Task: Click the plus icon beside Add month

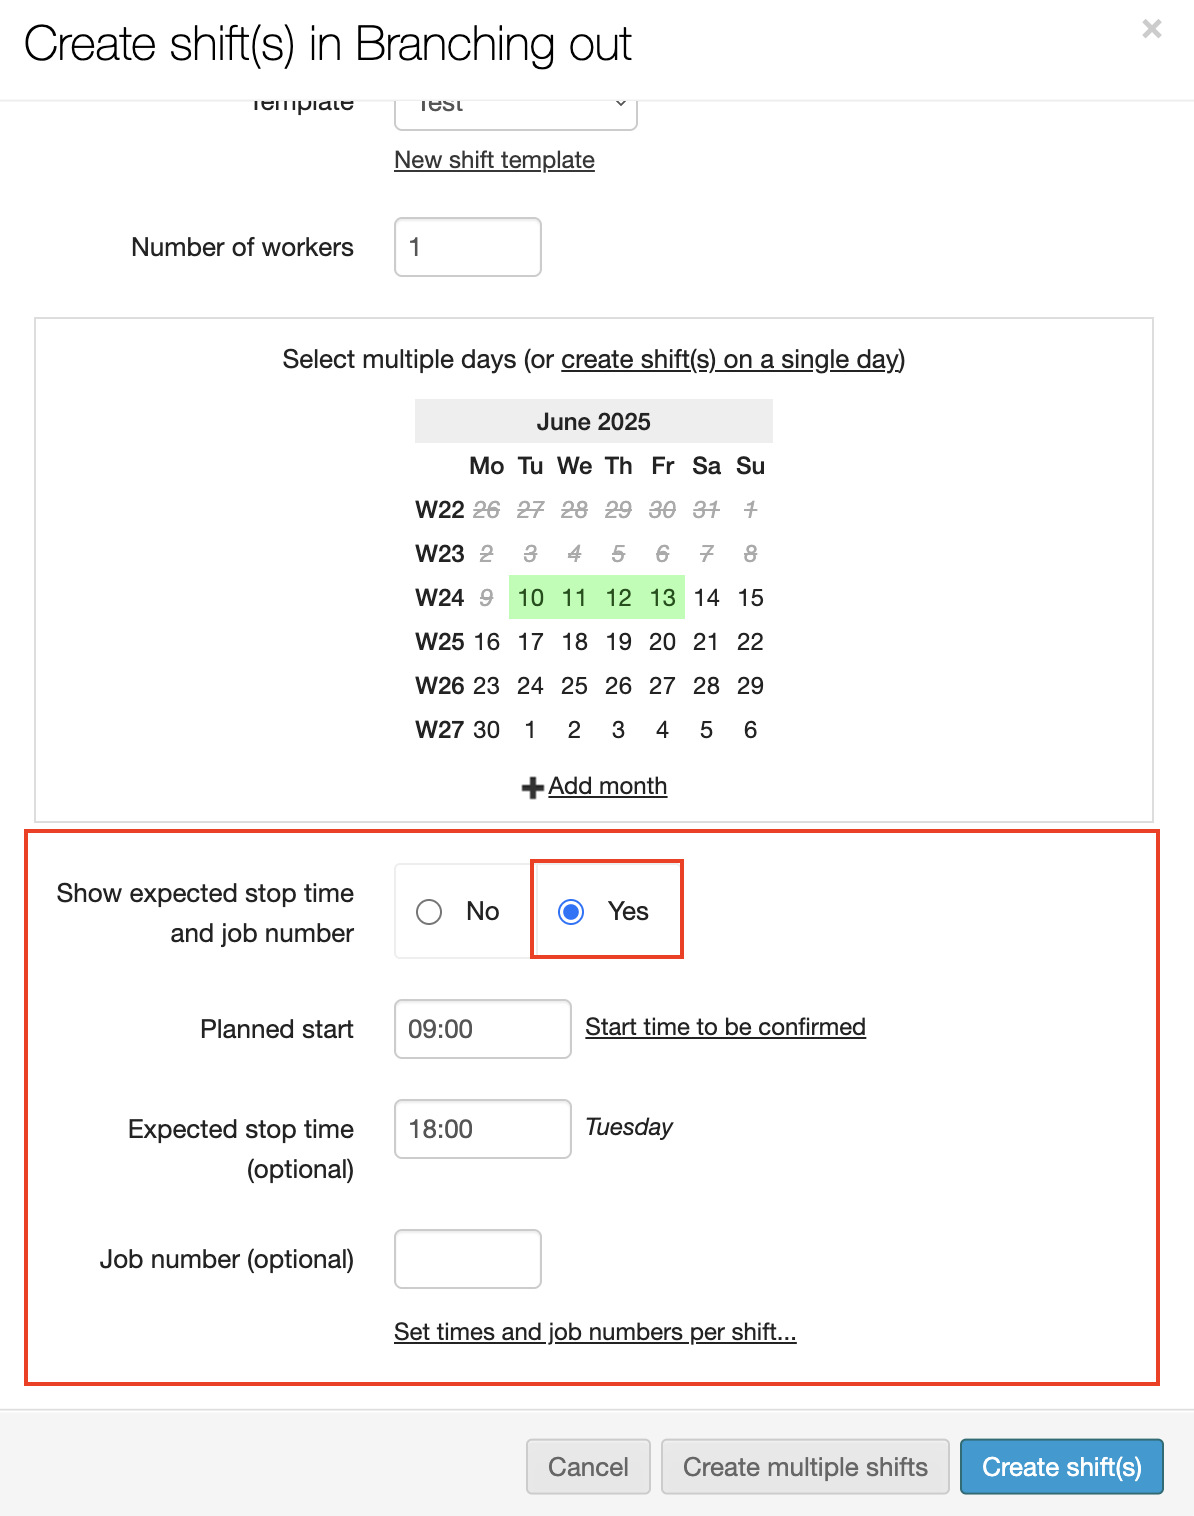Action: (532, 788)
